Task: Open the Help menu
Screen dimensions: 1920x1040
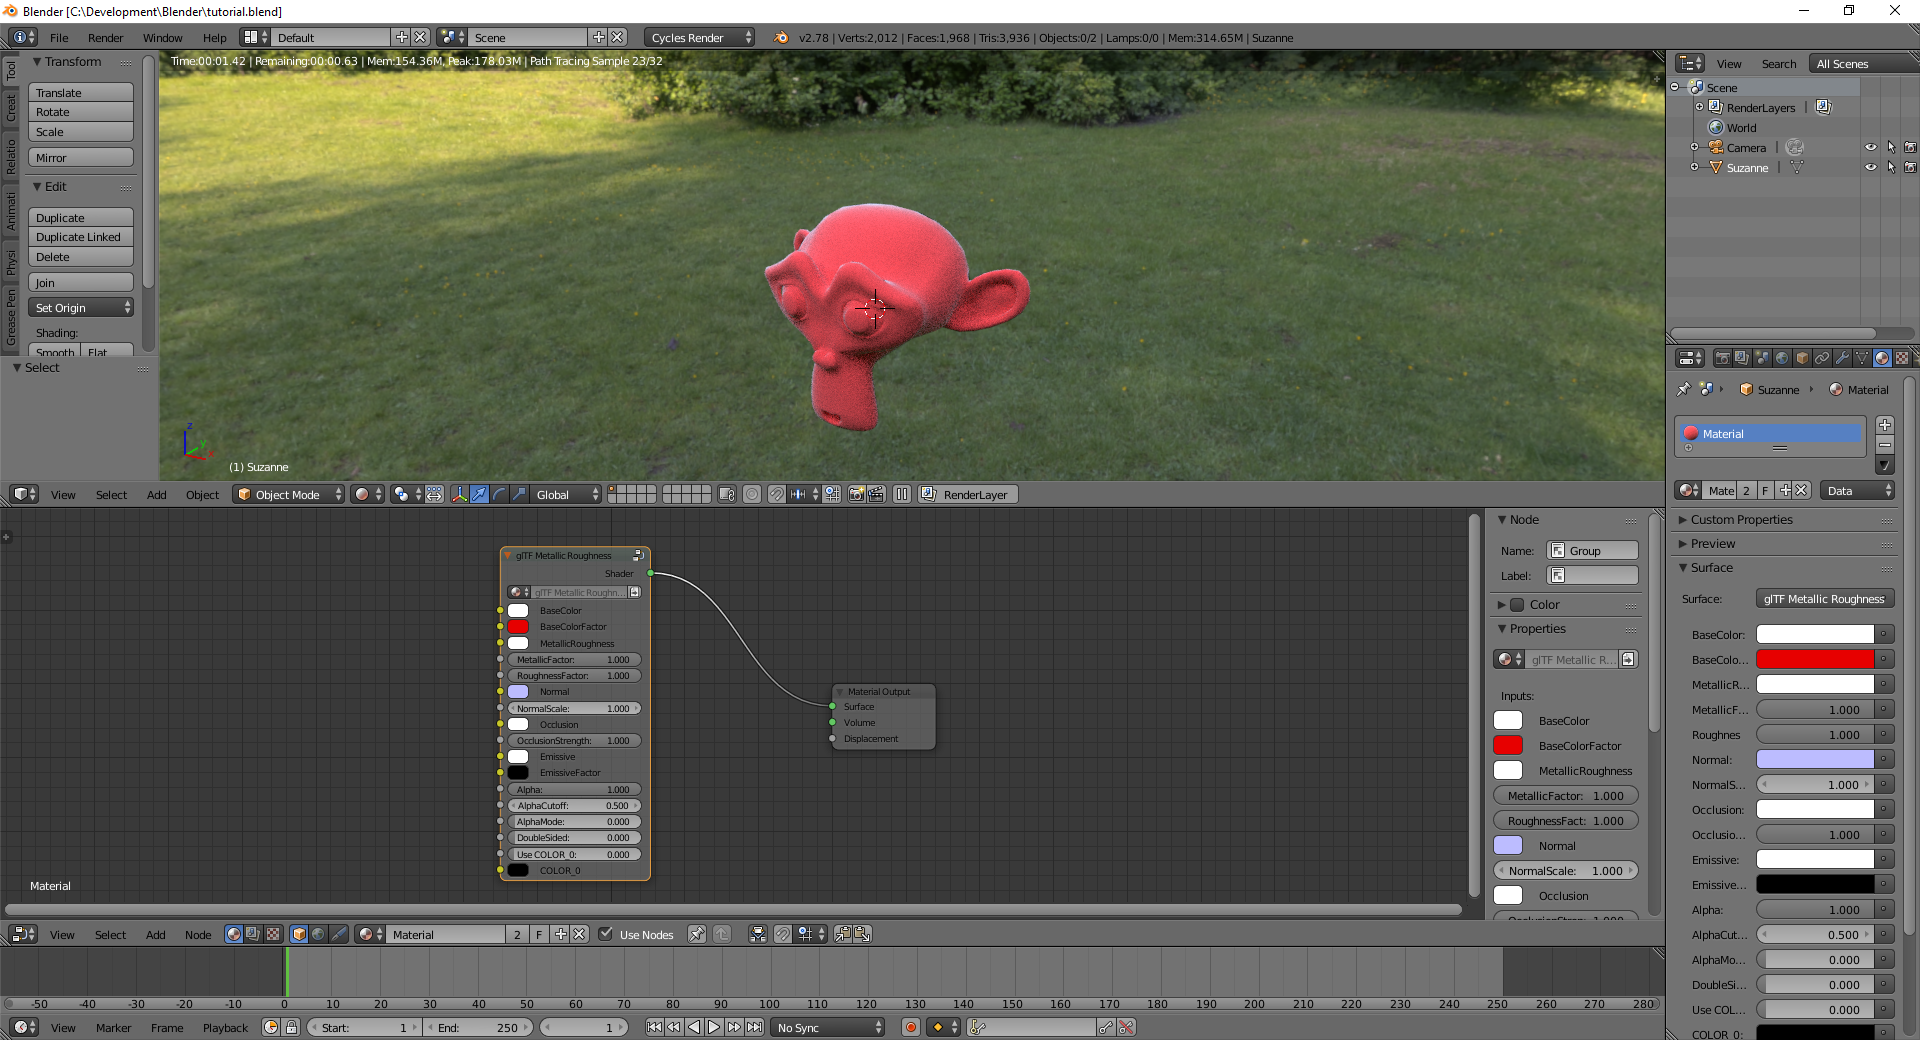Action: click(214, 37)
